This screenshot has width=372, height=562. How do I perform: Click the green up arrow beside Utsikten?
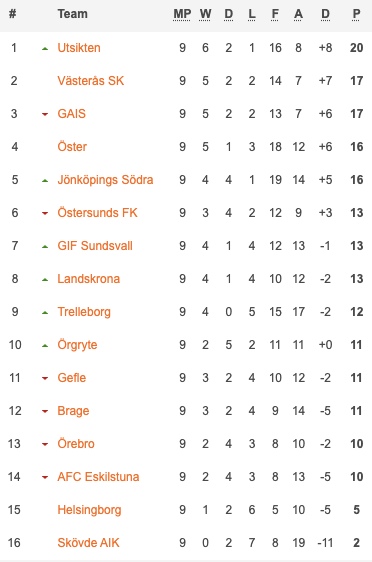click(45, 48)
